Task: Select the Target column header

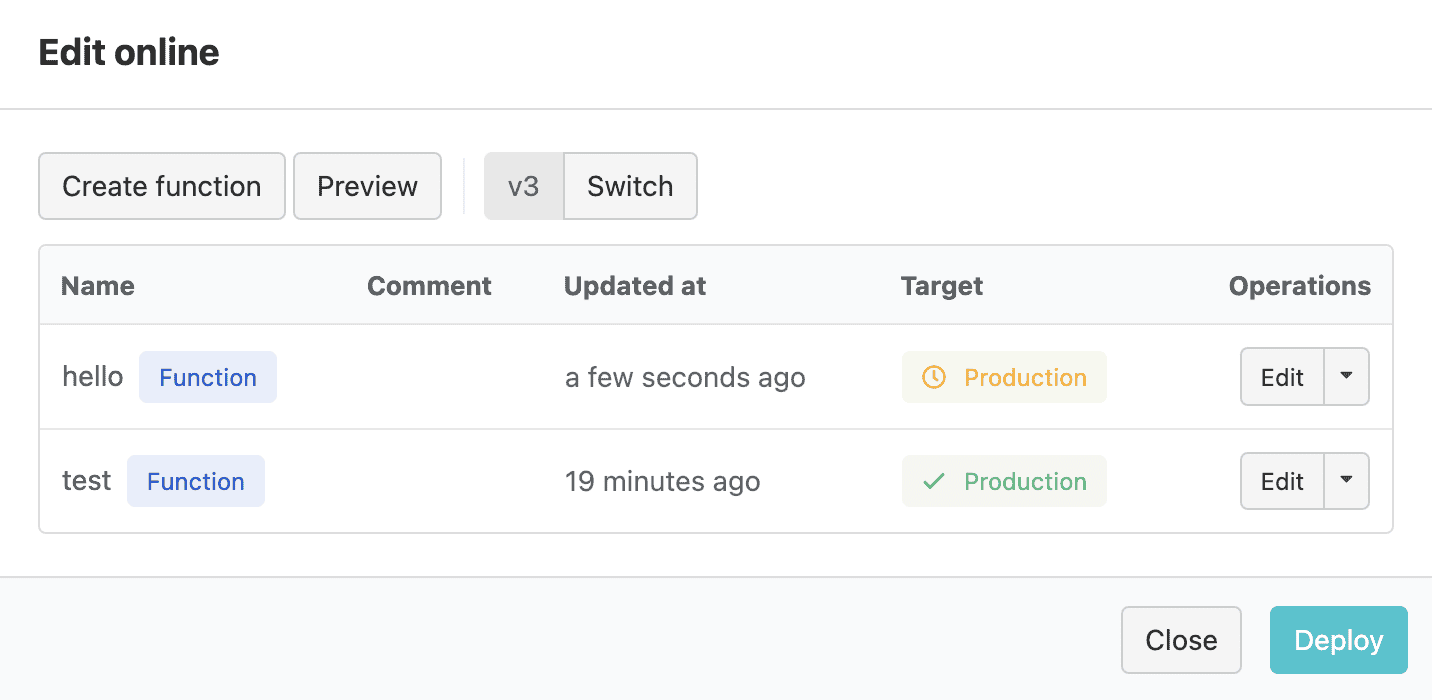Action: point(941,286)
